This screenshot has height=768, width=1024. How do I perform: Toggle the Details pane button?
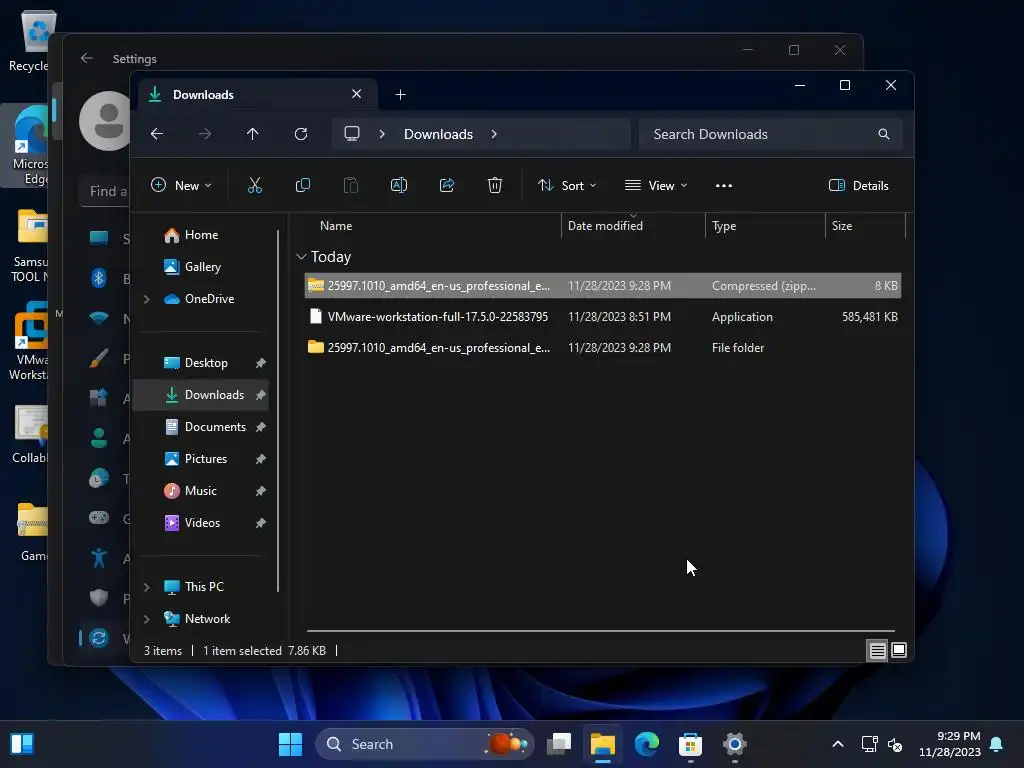click(x=858, y=185)
